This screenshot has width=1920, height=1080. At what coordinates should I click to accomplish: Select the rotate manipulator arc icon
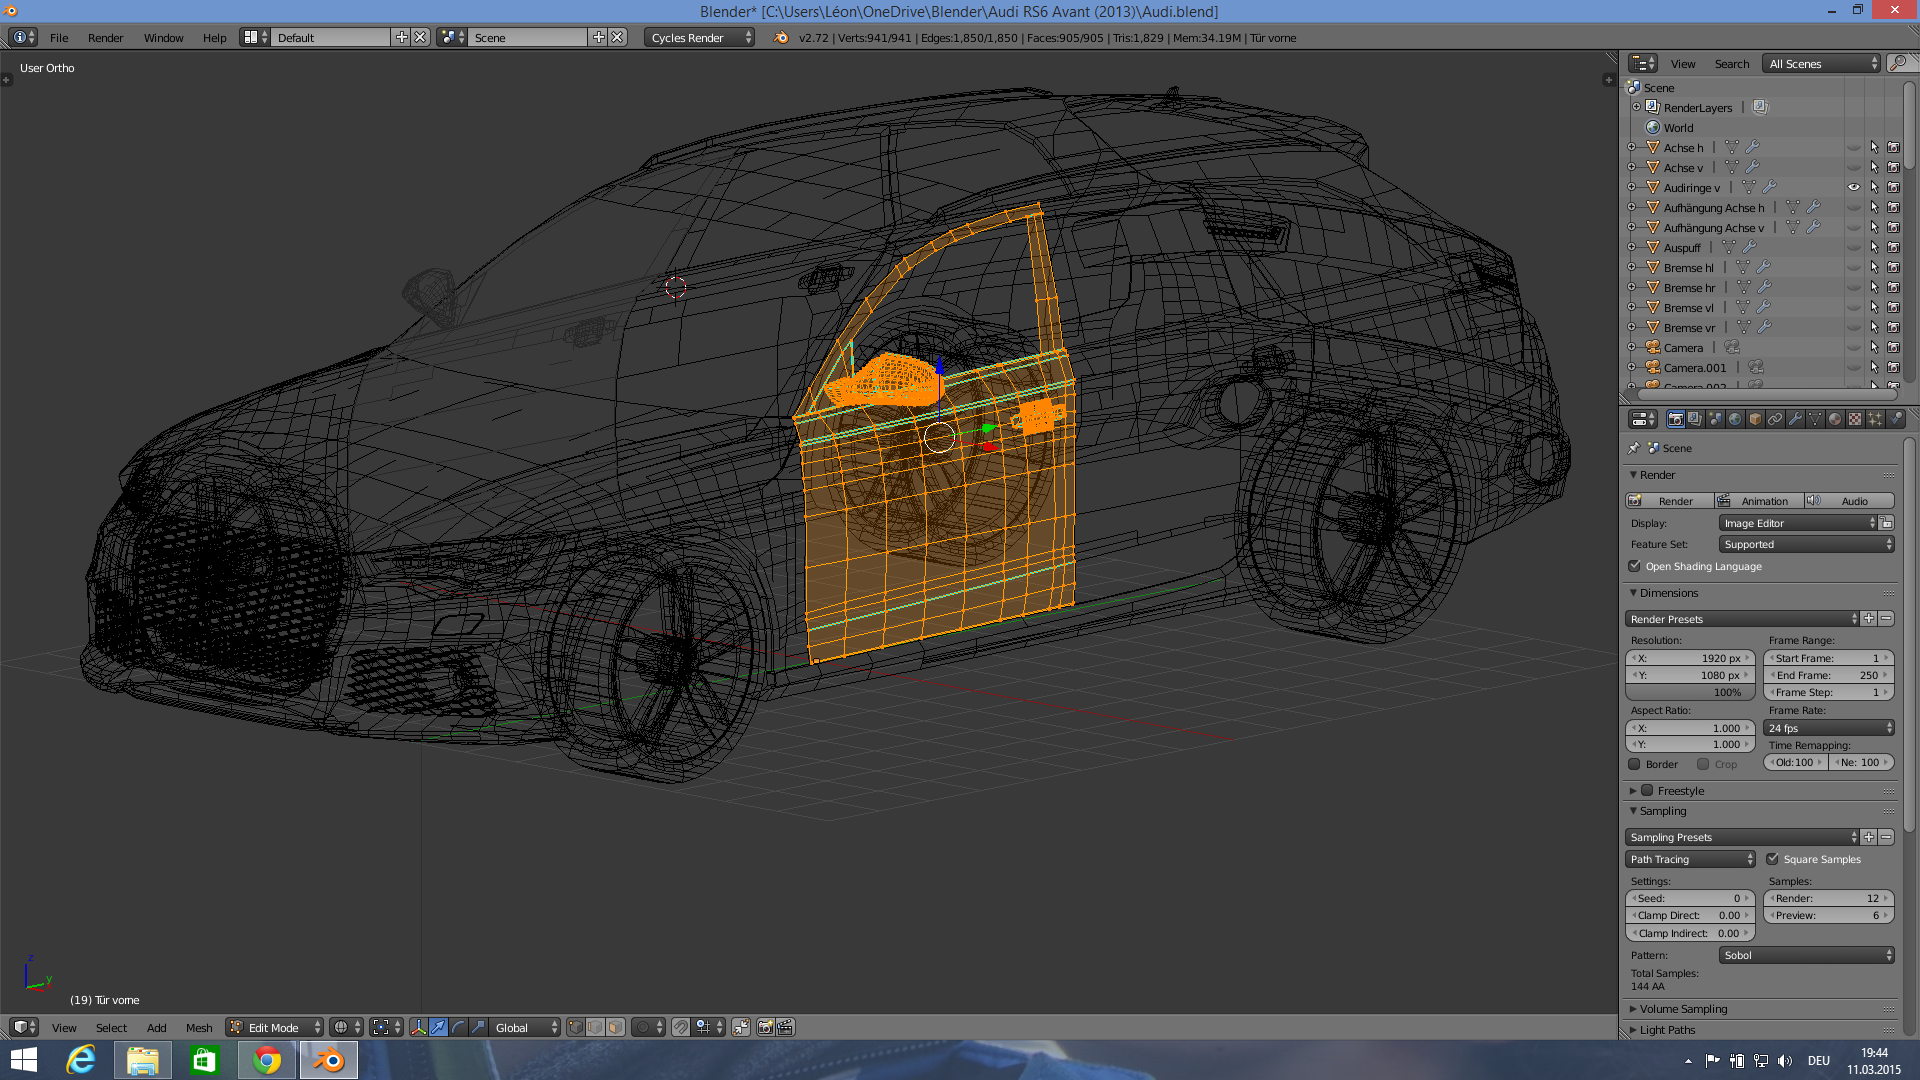coord(458,1027)
